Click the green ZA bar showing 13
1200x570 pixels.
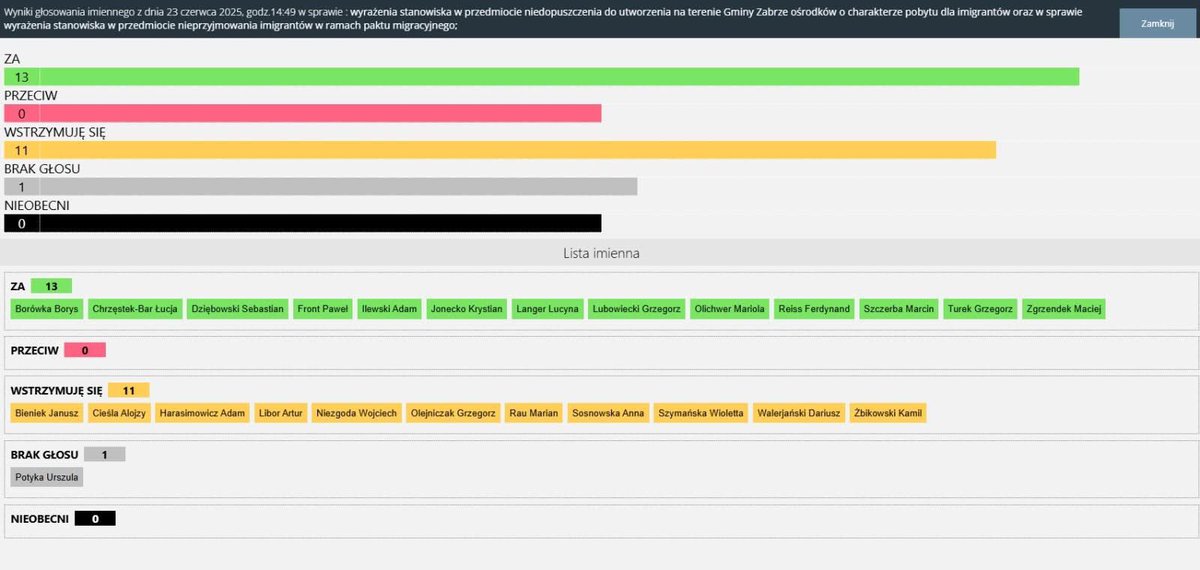point(541,77)
